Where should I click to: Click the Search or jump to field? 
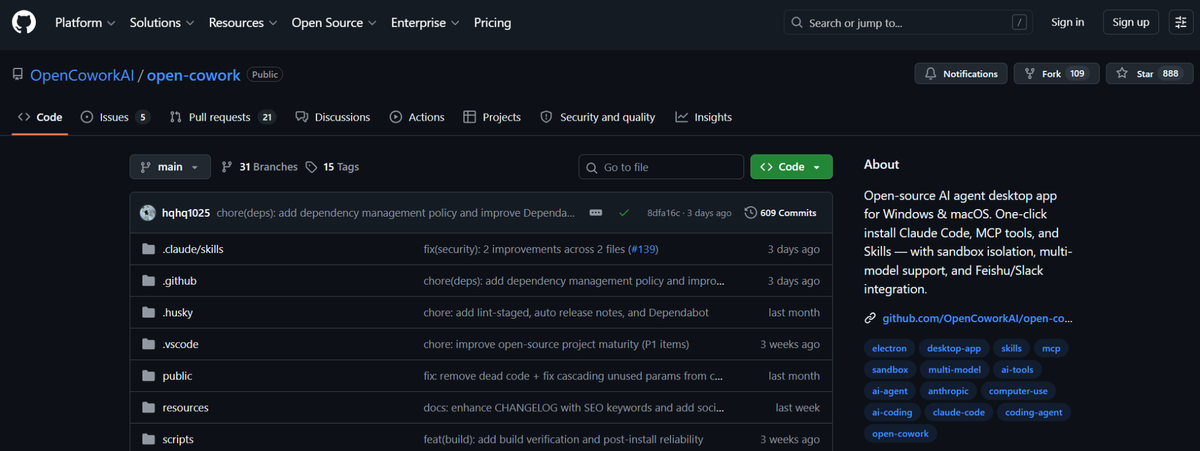coord(910,22)
